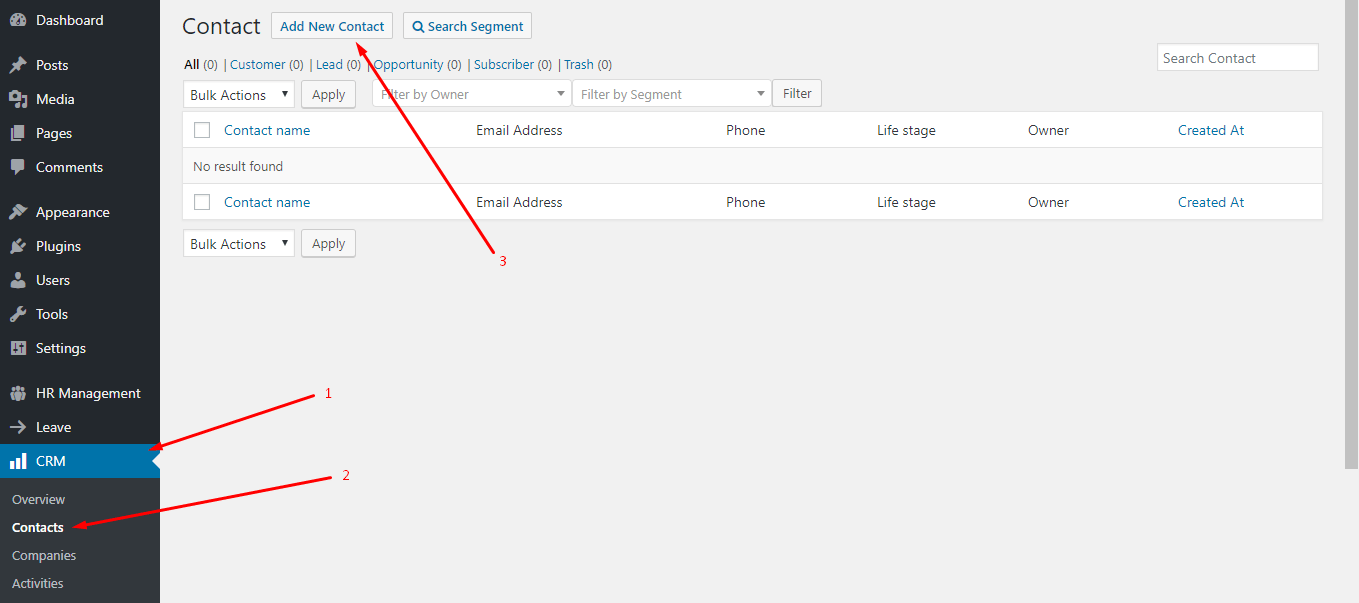The image size is (1359, 603).
Task: Expand the Filter by Segment dropdown
Action: point(671,94)
